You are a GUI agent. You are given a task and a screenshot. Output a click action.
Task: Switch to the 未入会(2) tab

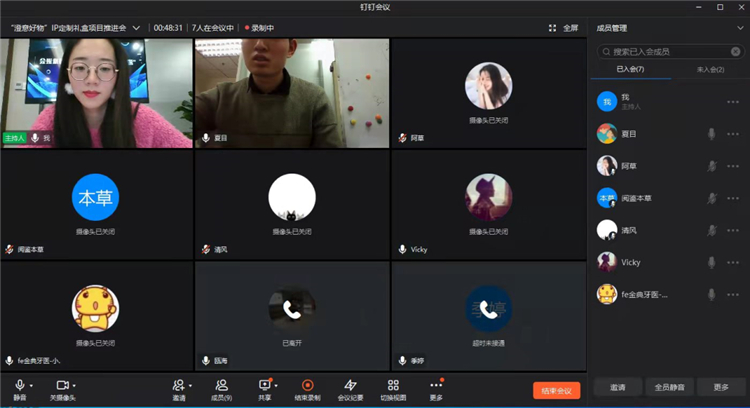pyautogui.click(x=710, y=70)
